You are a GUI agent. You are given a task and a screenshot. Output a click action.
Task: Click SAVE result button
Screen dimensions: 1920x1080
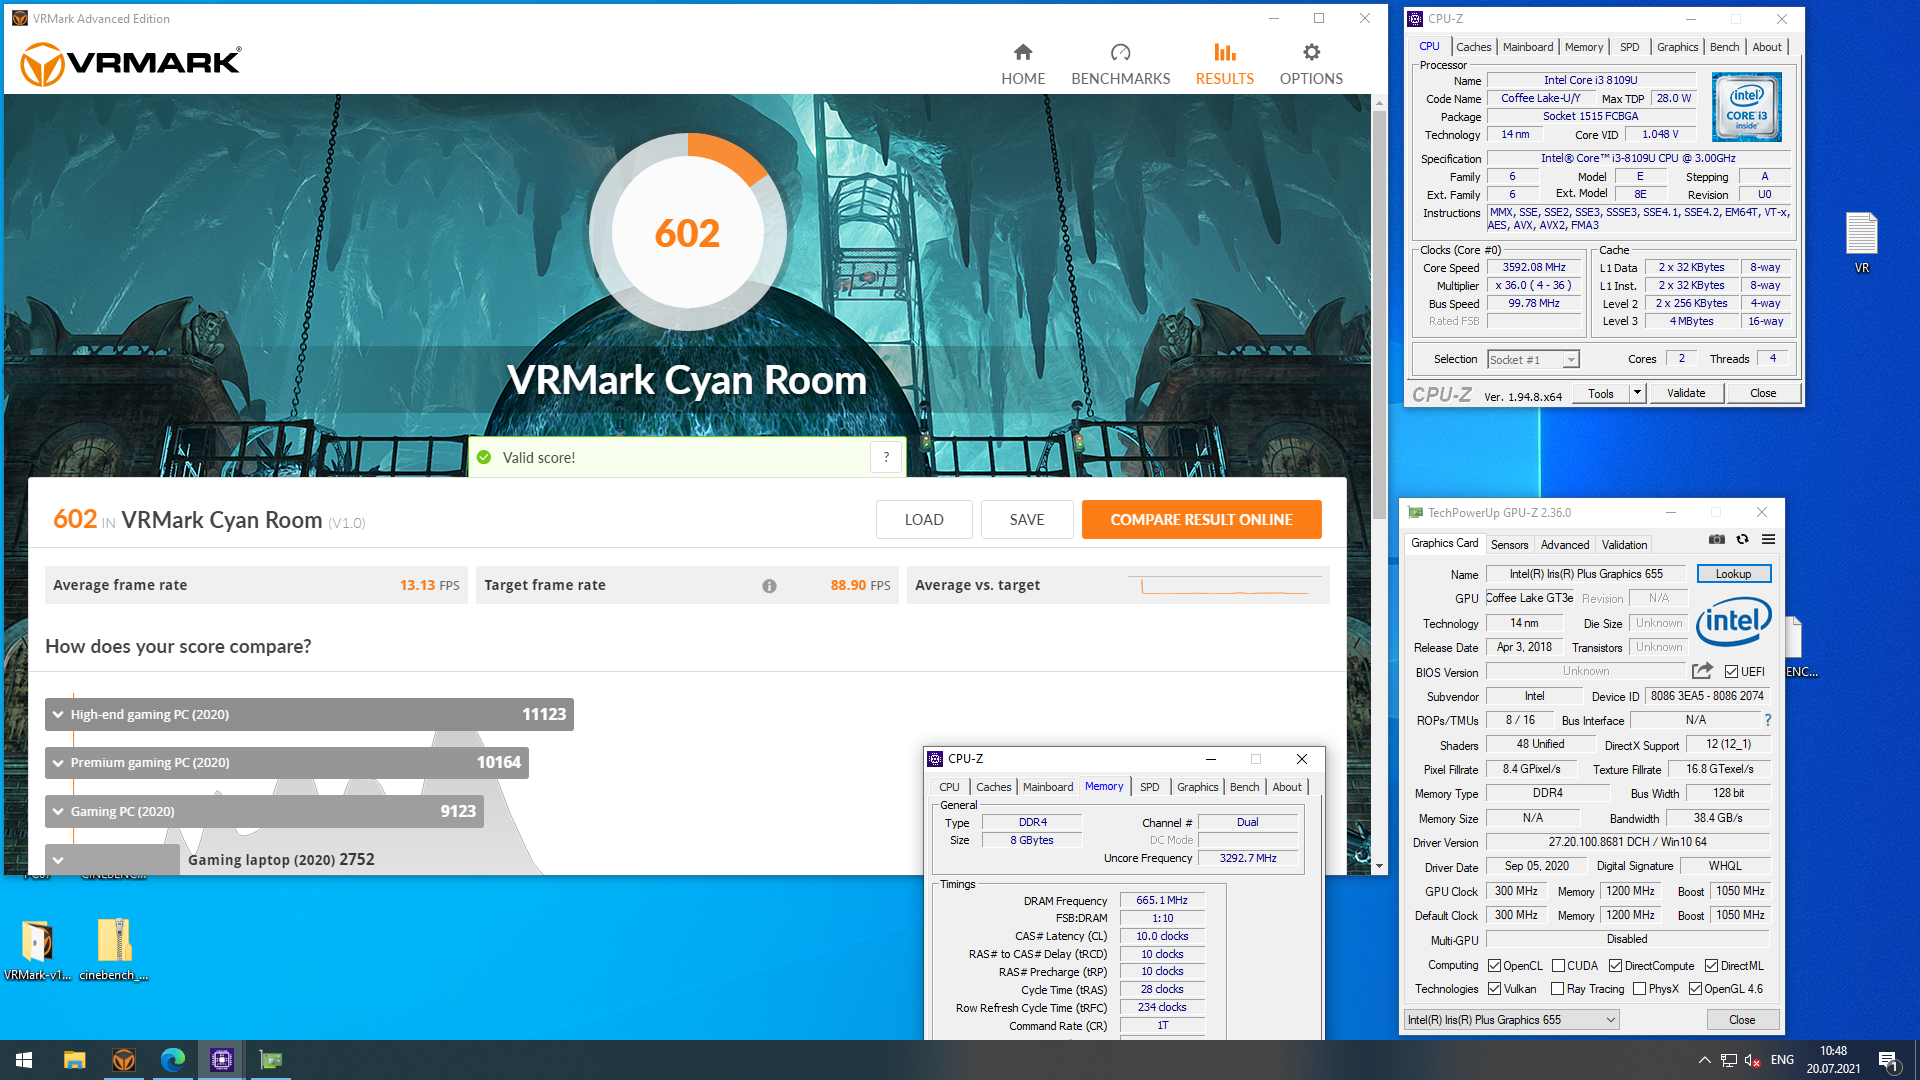(1027, 520)
